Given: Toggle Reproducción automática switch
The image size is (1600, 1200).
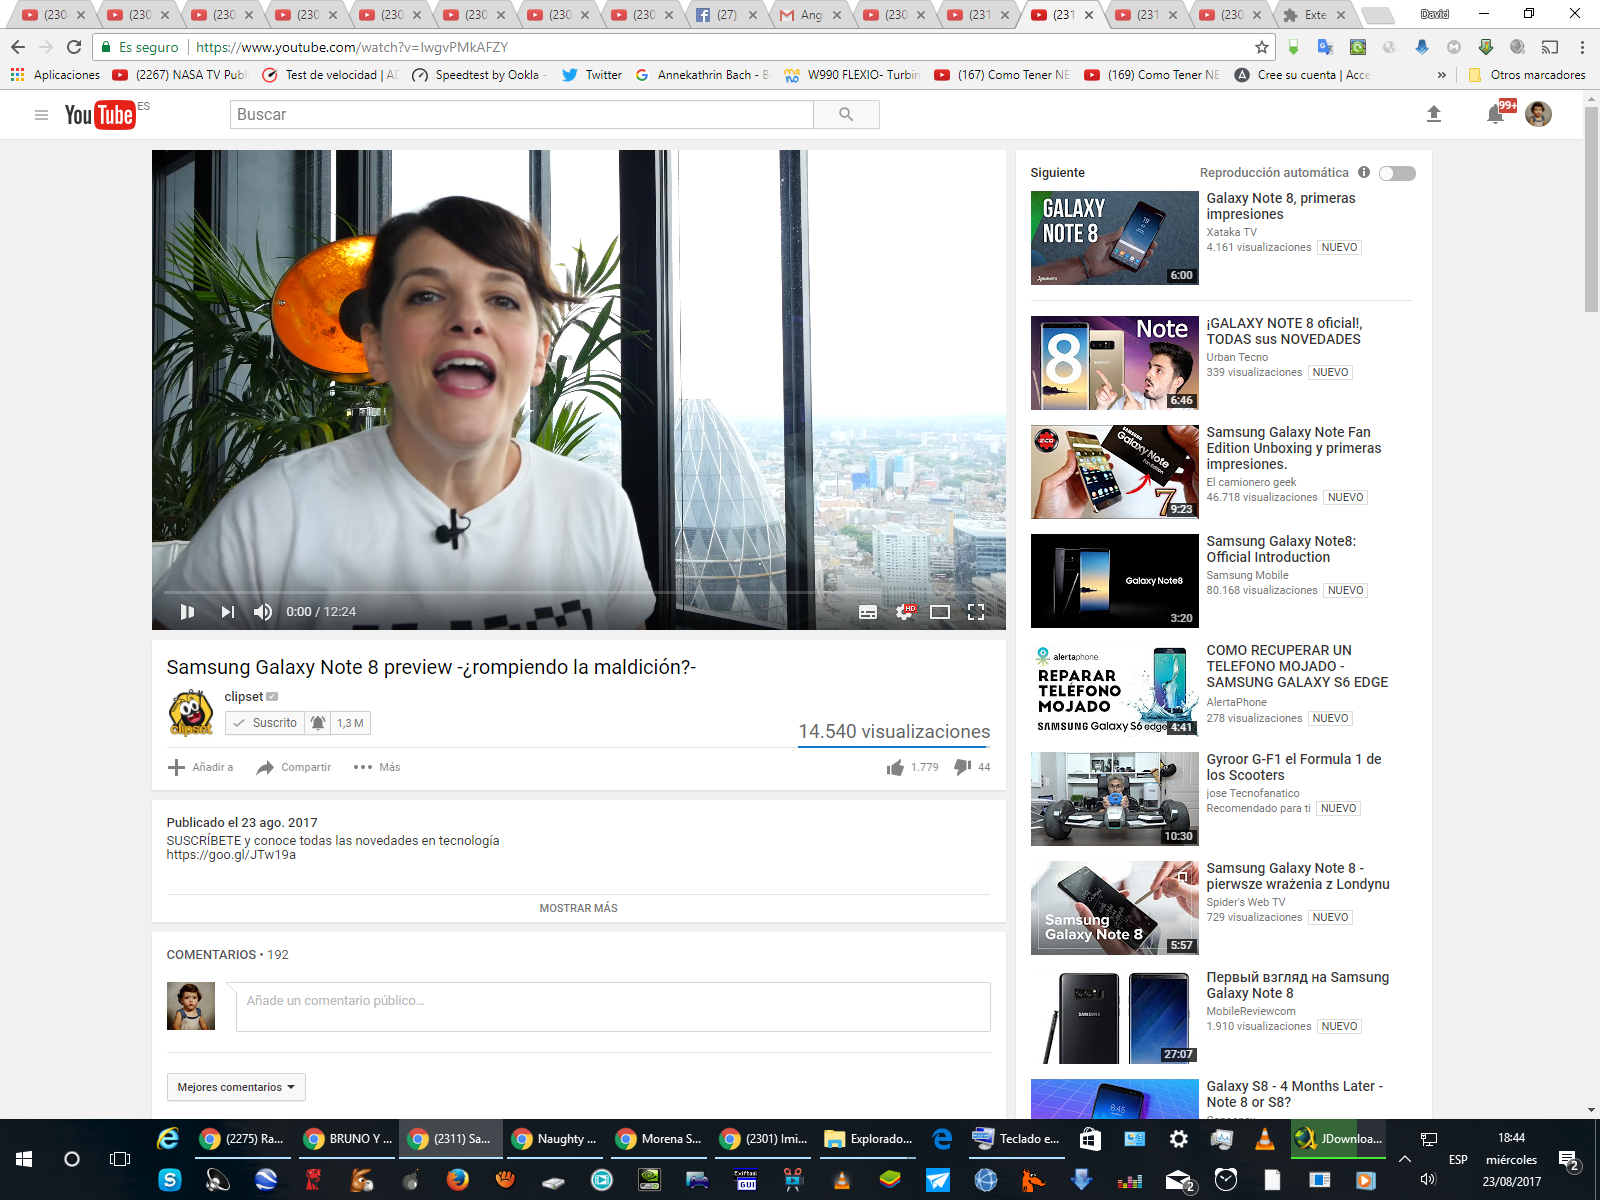Looking at the screenshot, I should pyautogui.click(x=1397, y=173).
